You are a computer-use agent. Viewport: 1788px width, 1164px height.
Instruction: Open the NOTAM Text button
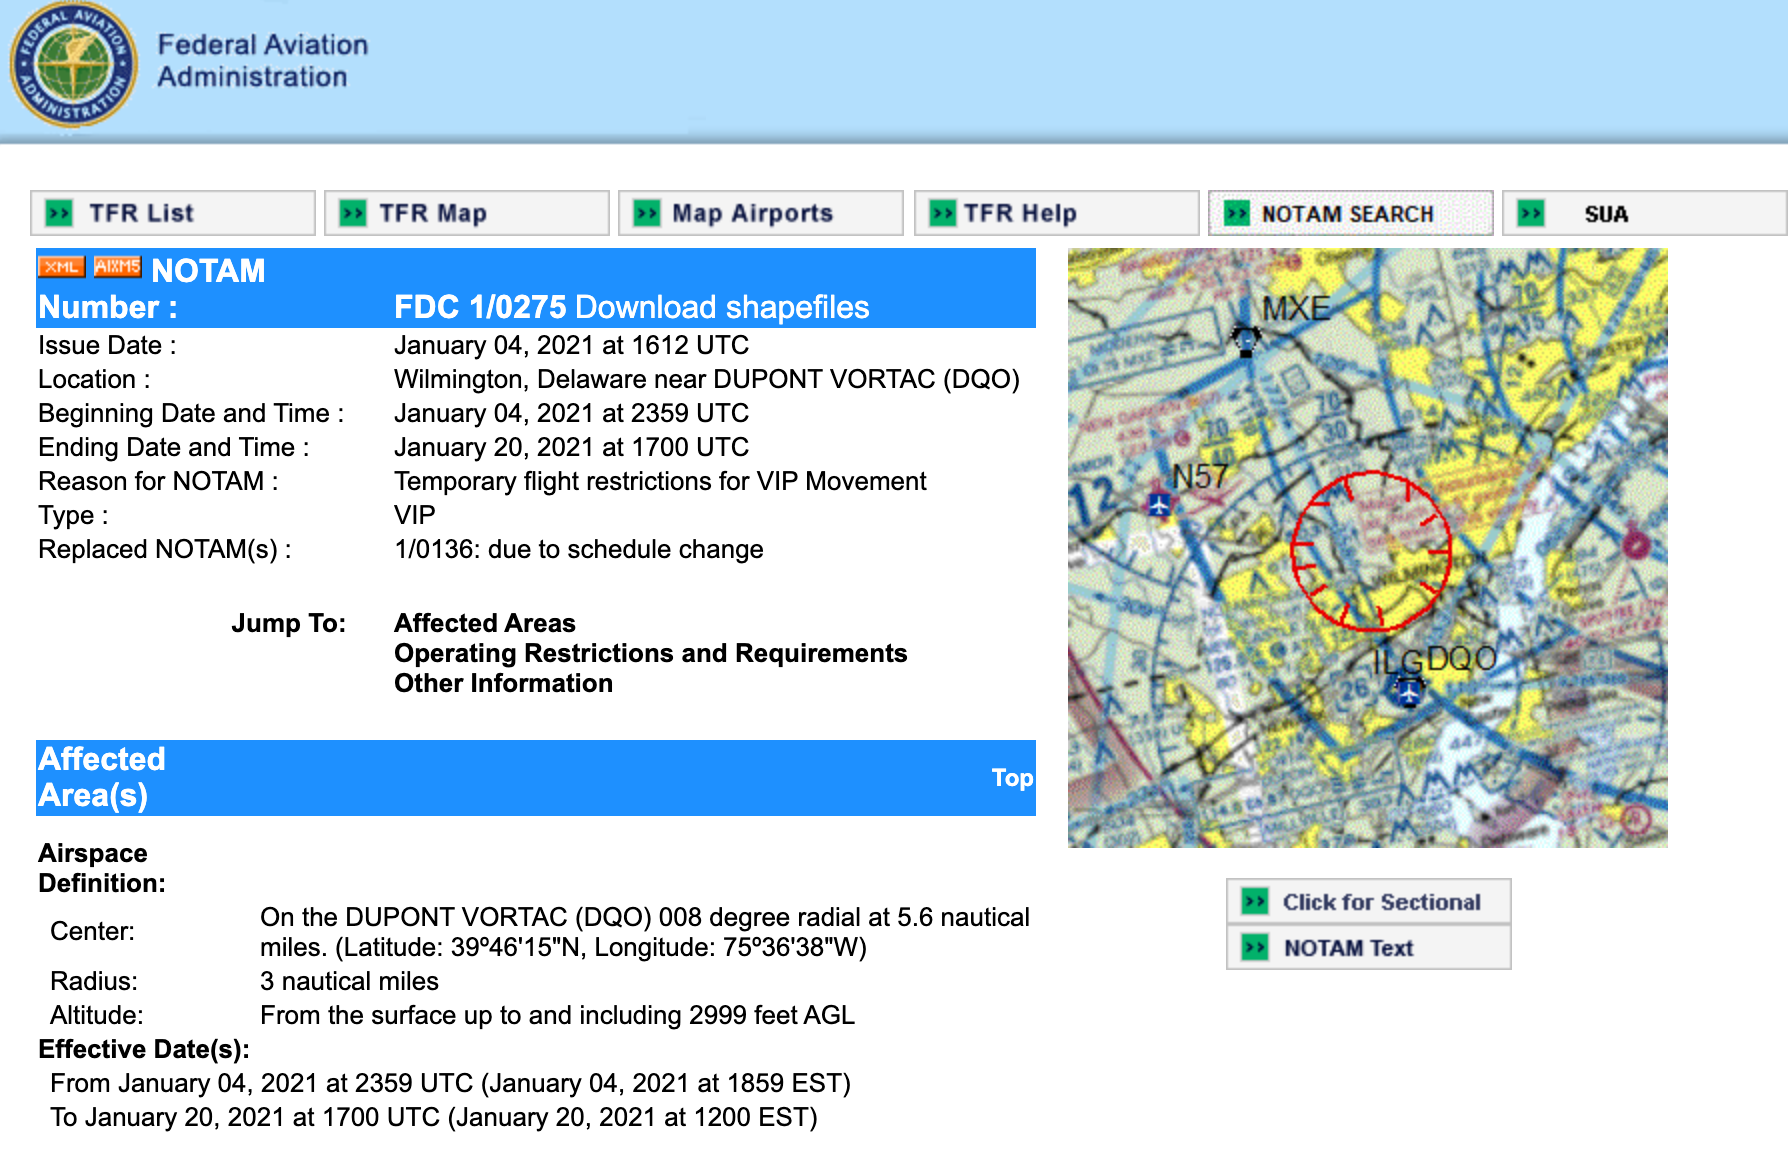point(1369,947)
